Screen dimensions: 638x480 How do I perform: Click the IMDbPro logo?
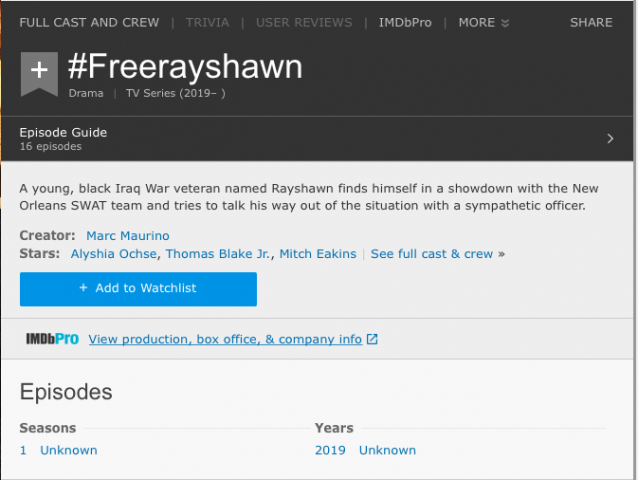[x=52, y=339]
